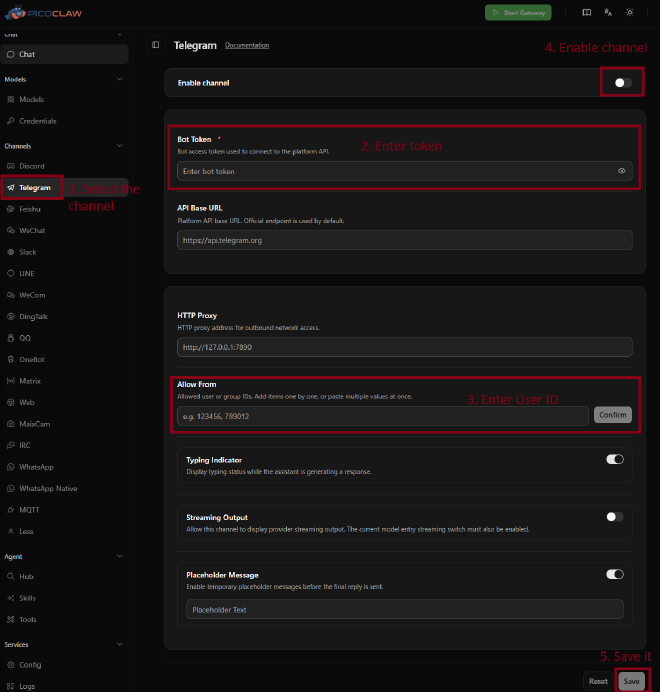Click the Placeholder Text input

(x=405, y=609)
